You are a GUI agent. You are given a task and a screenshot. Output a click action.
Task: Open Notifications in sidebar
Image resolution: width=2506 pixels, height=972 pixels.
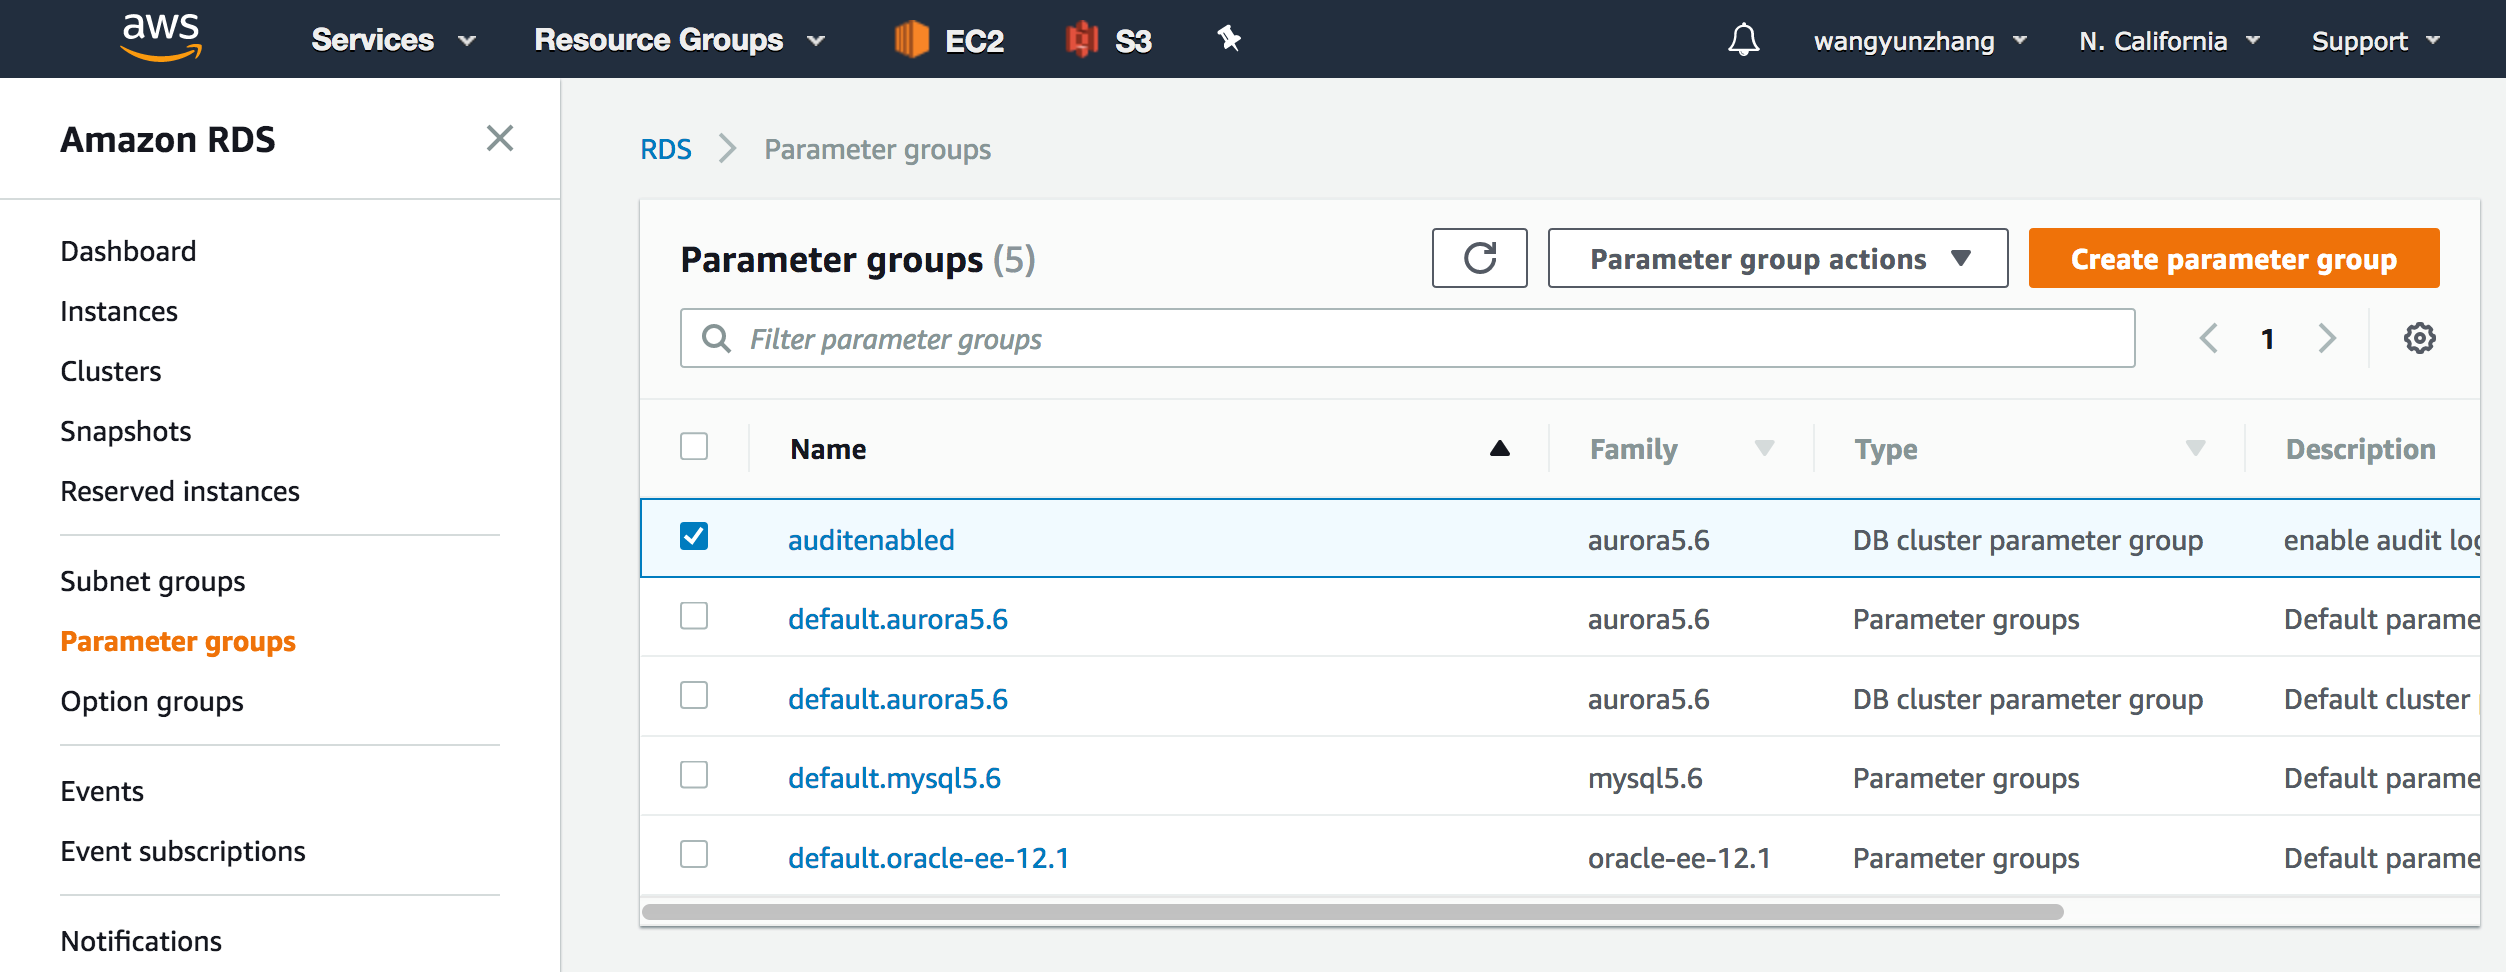click(141, 941)
